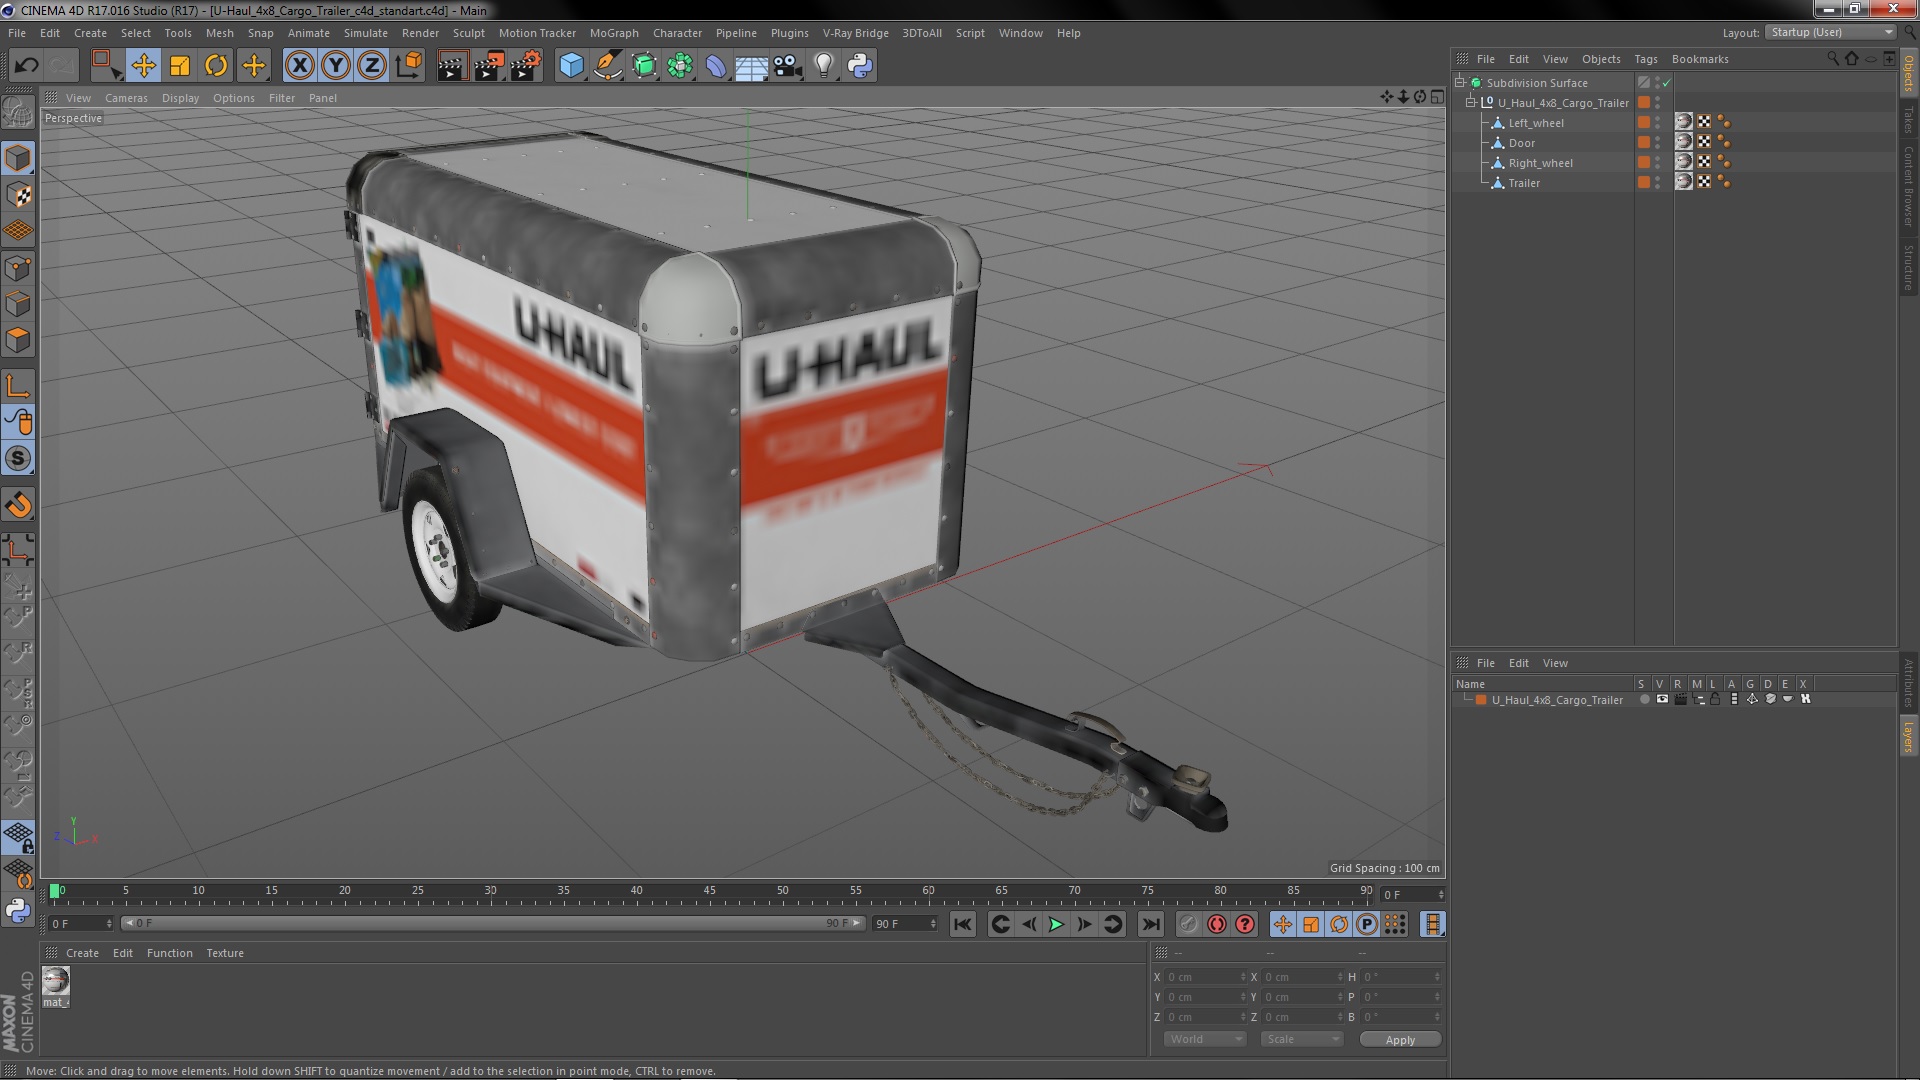Toggle Enable Snap button
Image resolution: width=1920 pixels, height=1080 pixels.
tap(18, 459)
